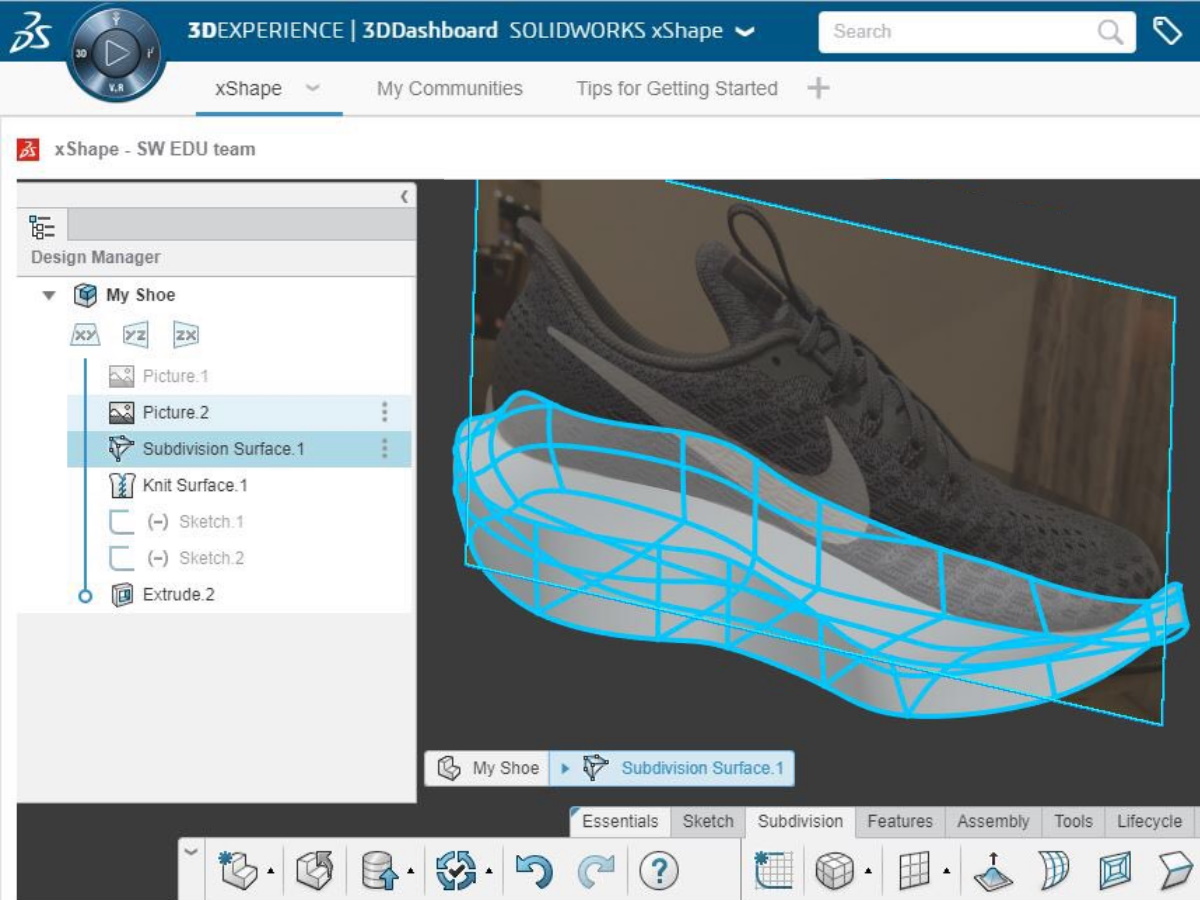Select the XY plane icon
The image size is (1200, 900).
click(x=85, y=335)
